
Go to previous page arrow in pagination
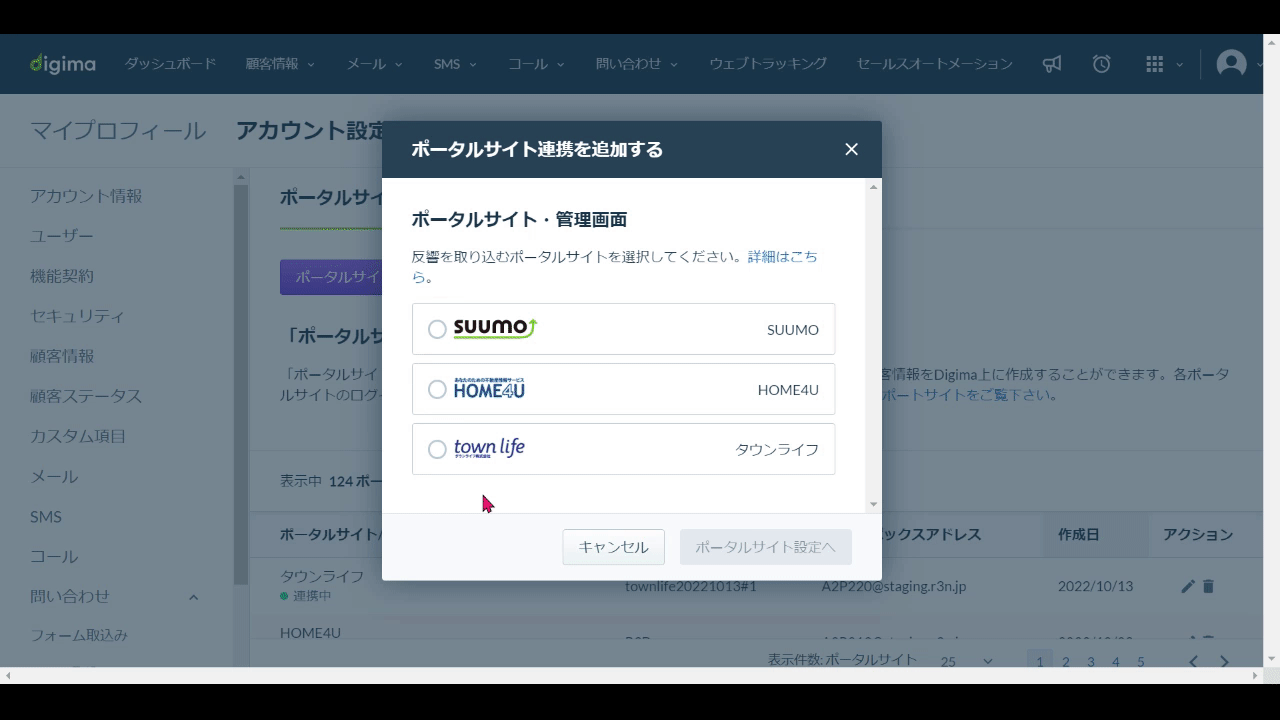click(1193, 661)
